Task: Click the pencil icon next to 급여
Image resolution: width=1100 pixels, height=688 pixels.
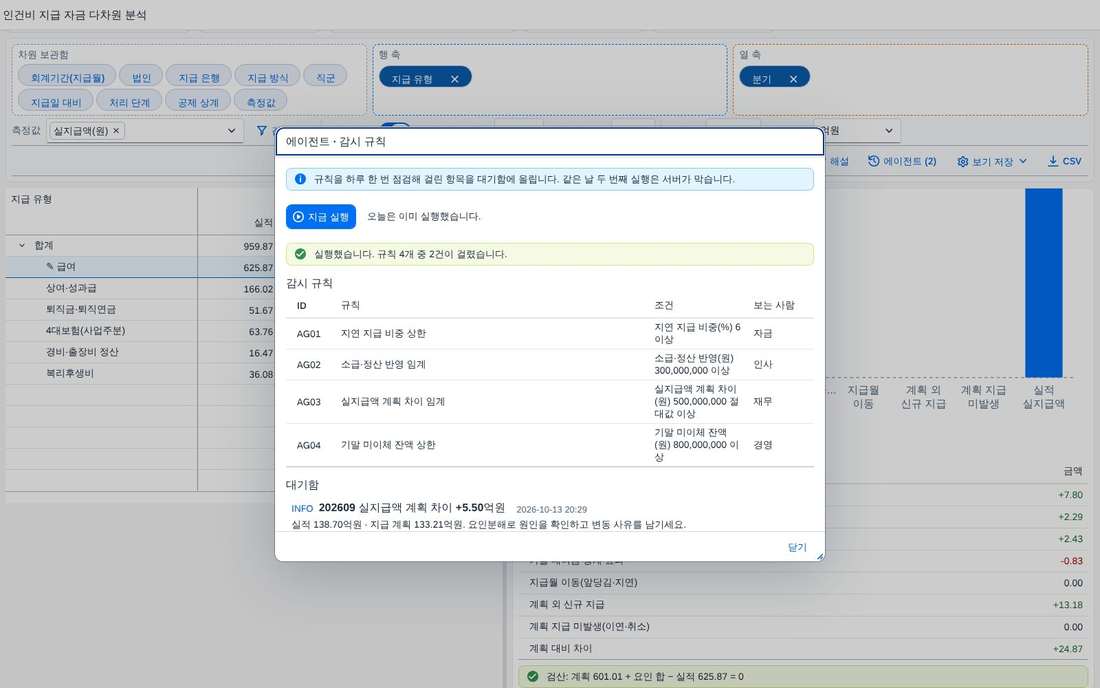Action: (x=50, y=267)
